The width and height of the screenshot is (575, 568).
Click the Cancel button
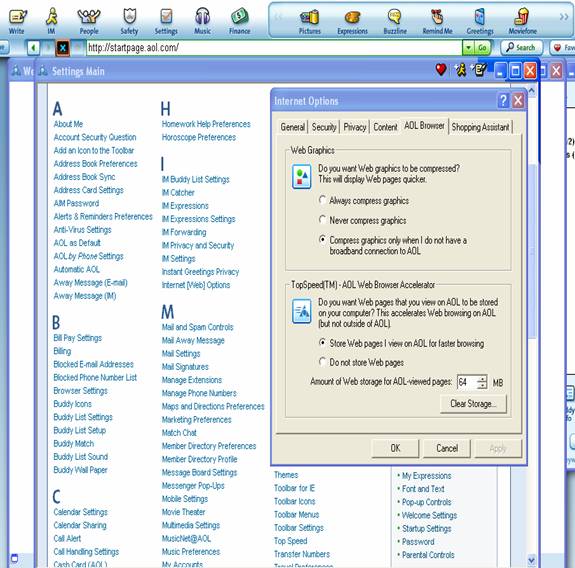(447, 448)
